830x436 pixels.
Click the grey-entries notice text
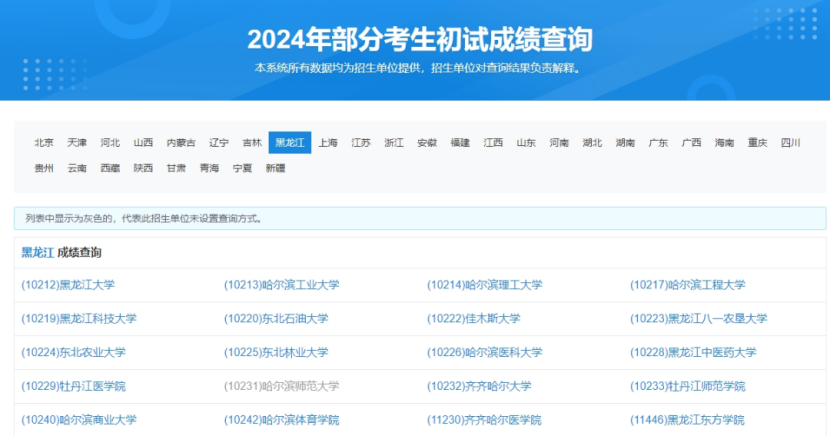tap(143, 219)
